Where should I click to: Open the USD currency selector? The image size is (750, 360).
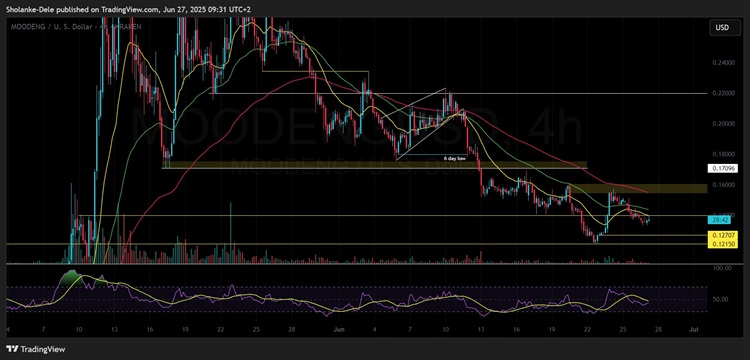pyautogui.click(x=722, y=28)
